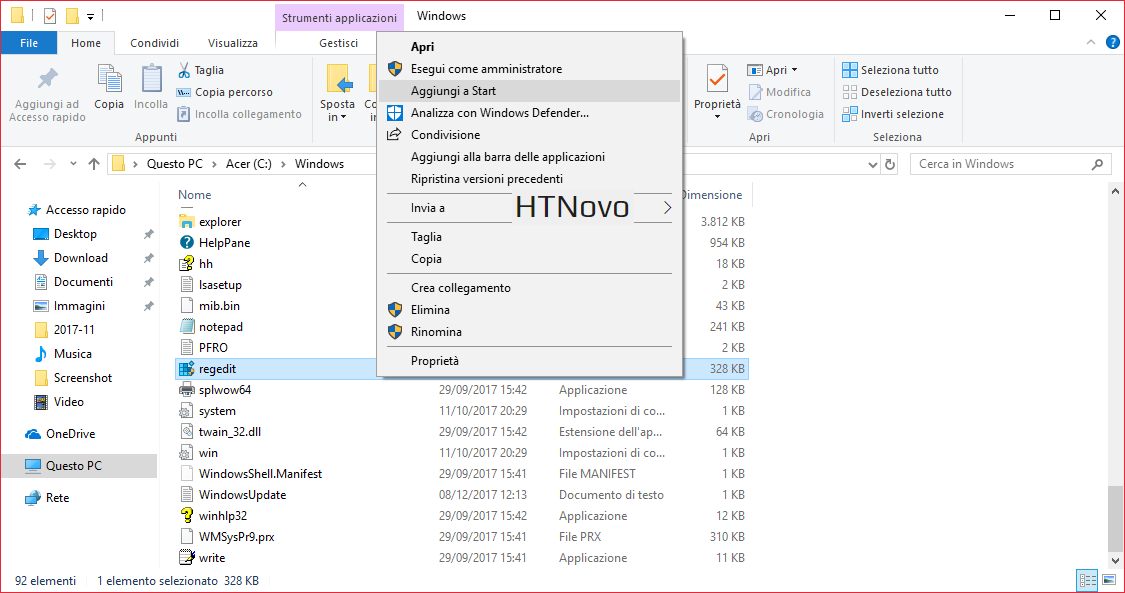
Task: Choose Proprietà at context menu bottom
Action: click(529, 361)
